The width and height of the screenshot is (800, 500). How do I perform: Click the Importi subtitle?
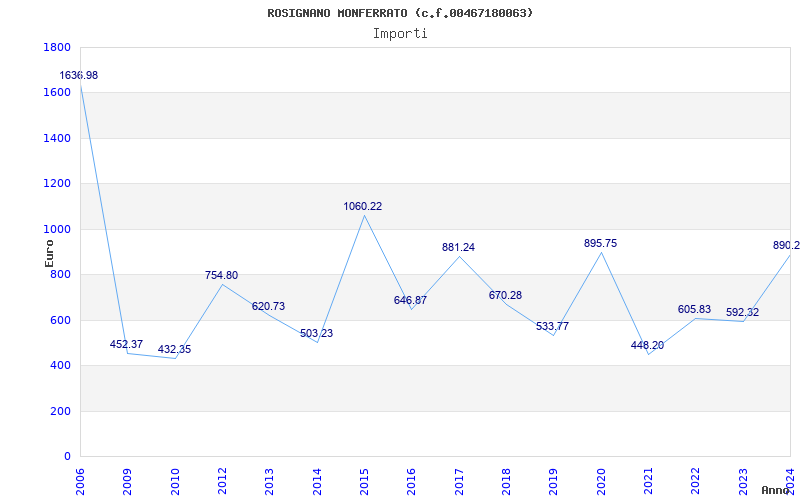[x=400, y=34]
